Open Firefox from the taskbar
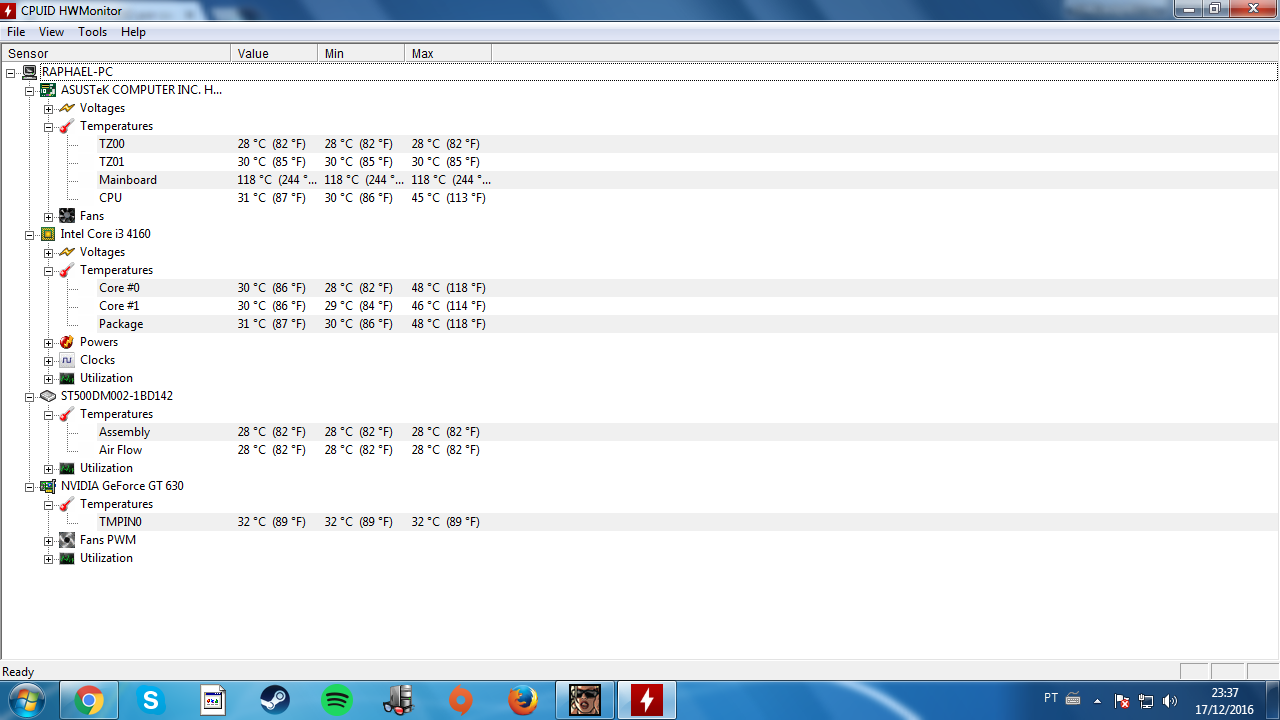This screenshot has width=1280, height=720. (523, 701)
